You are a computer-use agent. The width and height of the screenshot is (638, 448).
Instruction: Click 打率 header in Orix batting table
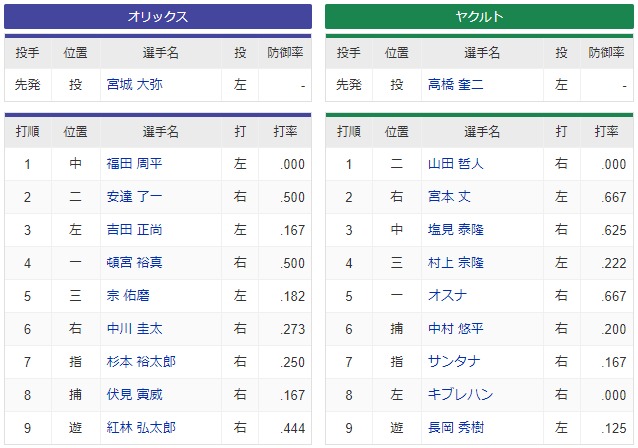[285, 132]
